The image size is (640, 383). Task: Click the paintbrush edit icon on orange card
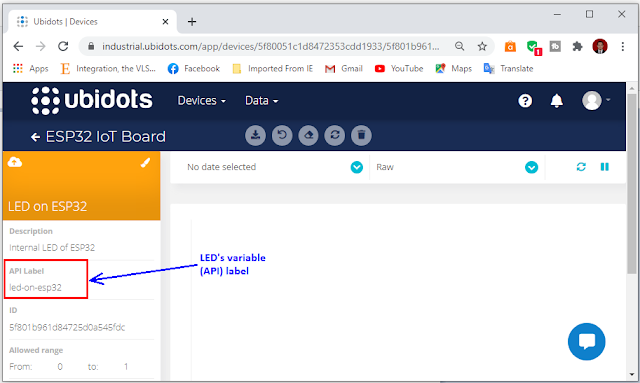tap(145, 163)
